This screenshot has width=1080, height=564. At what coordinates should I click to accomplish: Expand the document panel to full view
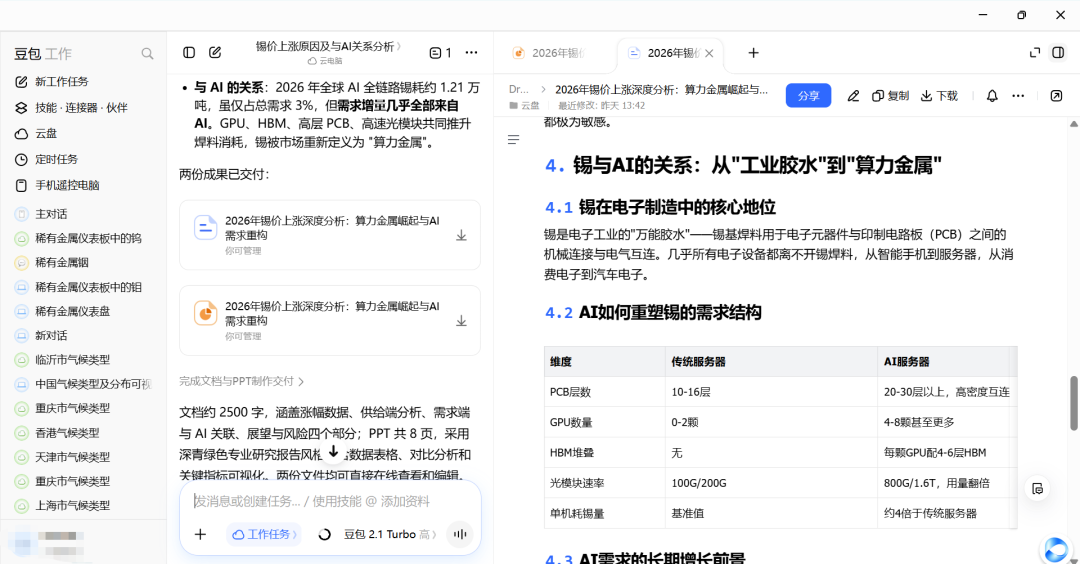(x=1035, y=53)
